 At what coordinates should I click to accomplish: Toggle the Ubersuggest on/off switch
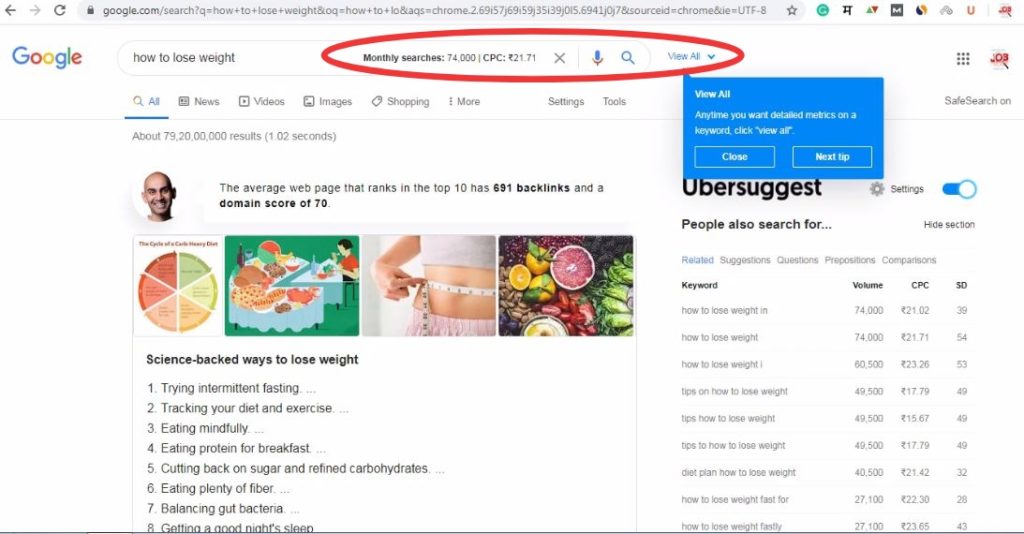coord(959,189)
